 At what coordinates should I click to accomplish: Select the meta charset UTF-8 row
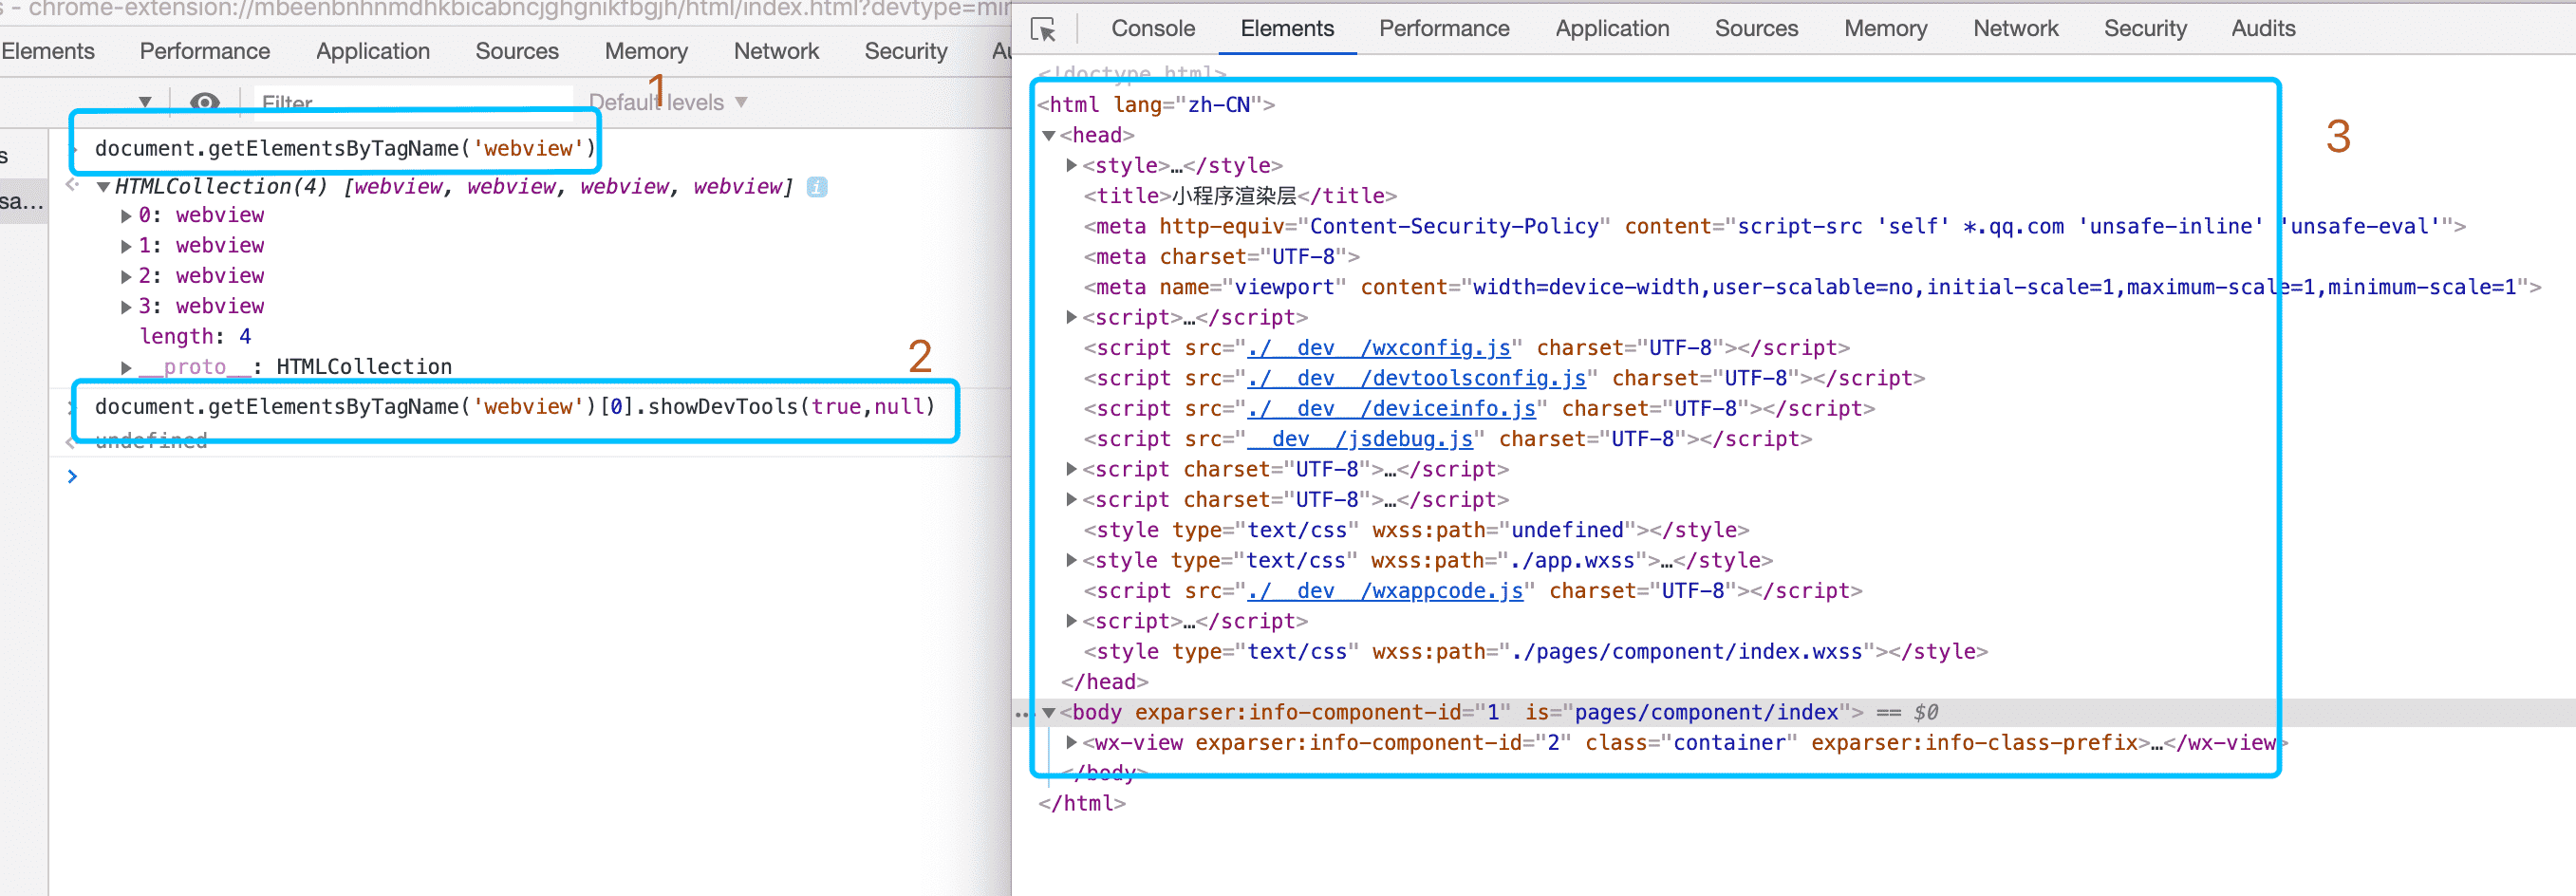1221,257
